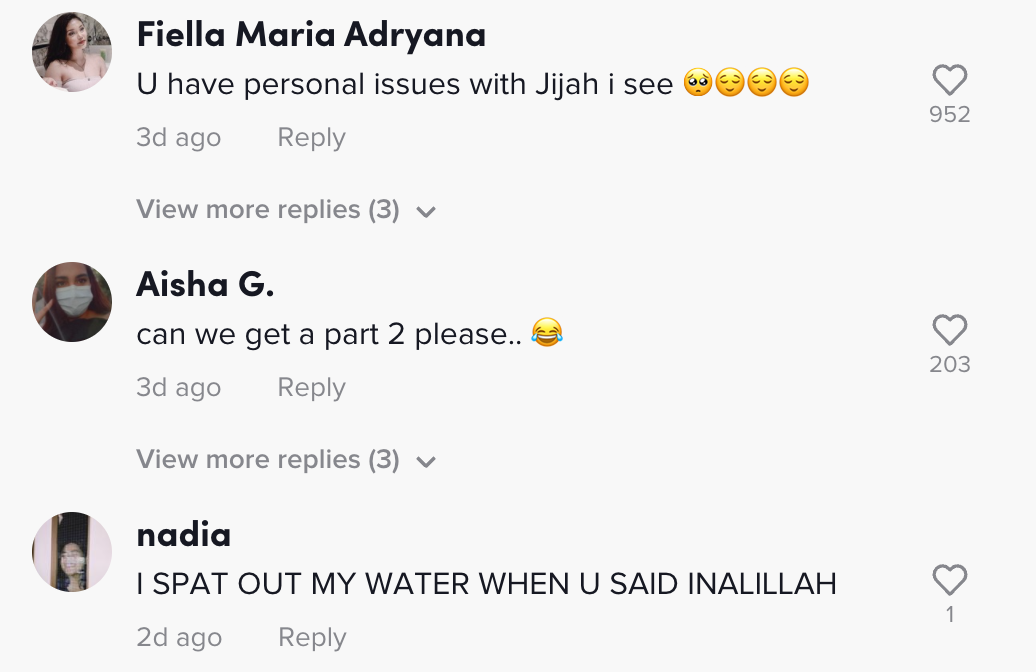Viewport: 1036px width, 672px height.
Task: Select the "I SPAT OUT MY WATER" comment text
Action: [x=486, y=585]
